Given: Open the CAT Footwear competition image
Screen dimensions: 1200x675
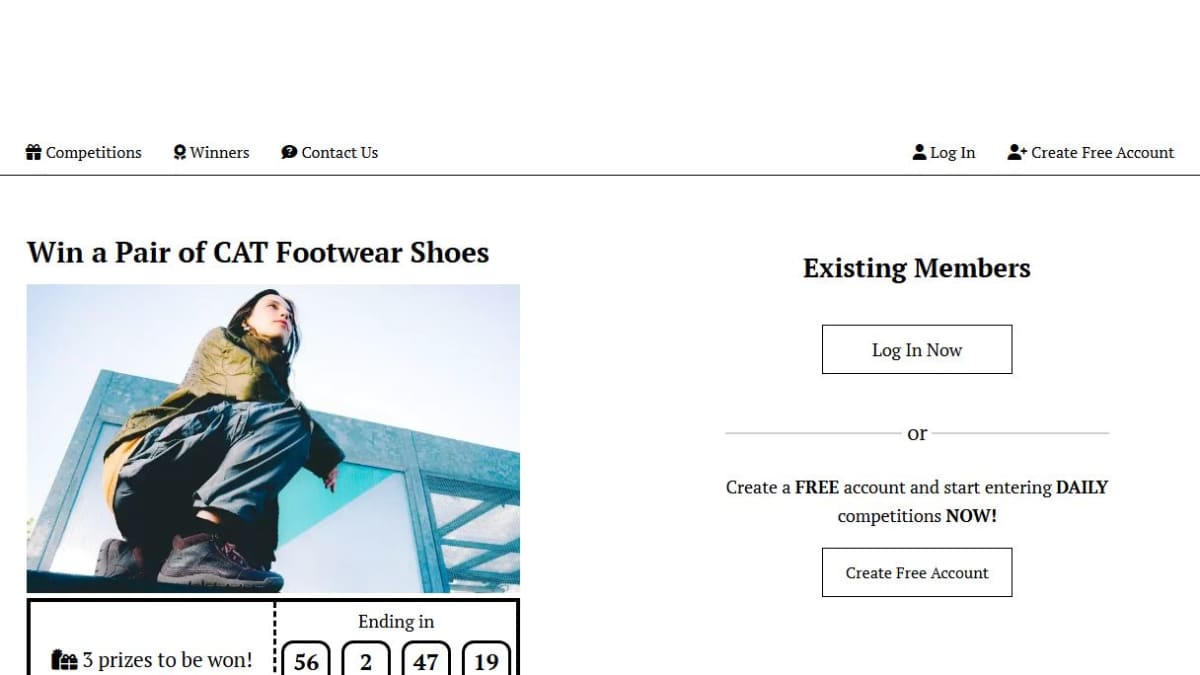Looking at the screenshot, I should (273, 439).
